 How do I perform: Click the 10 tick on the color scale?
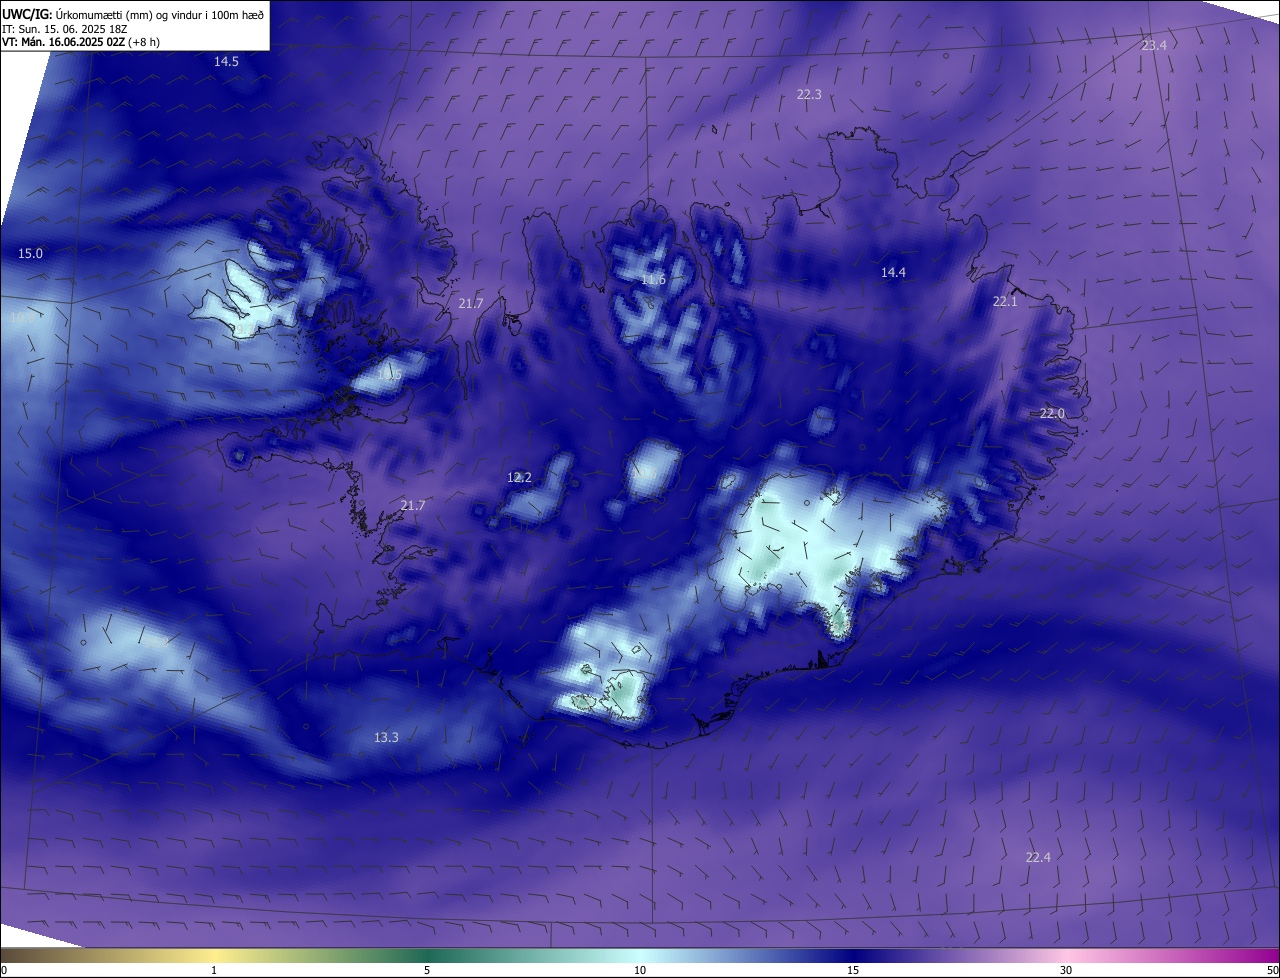coord(640,970)
